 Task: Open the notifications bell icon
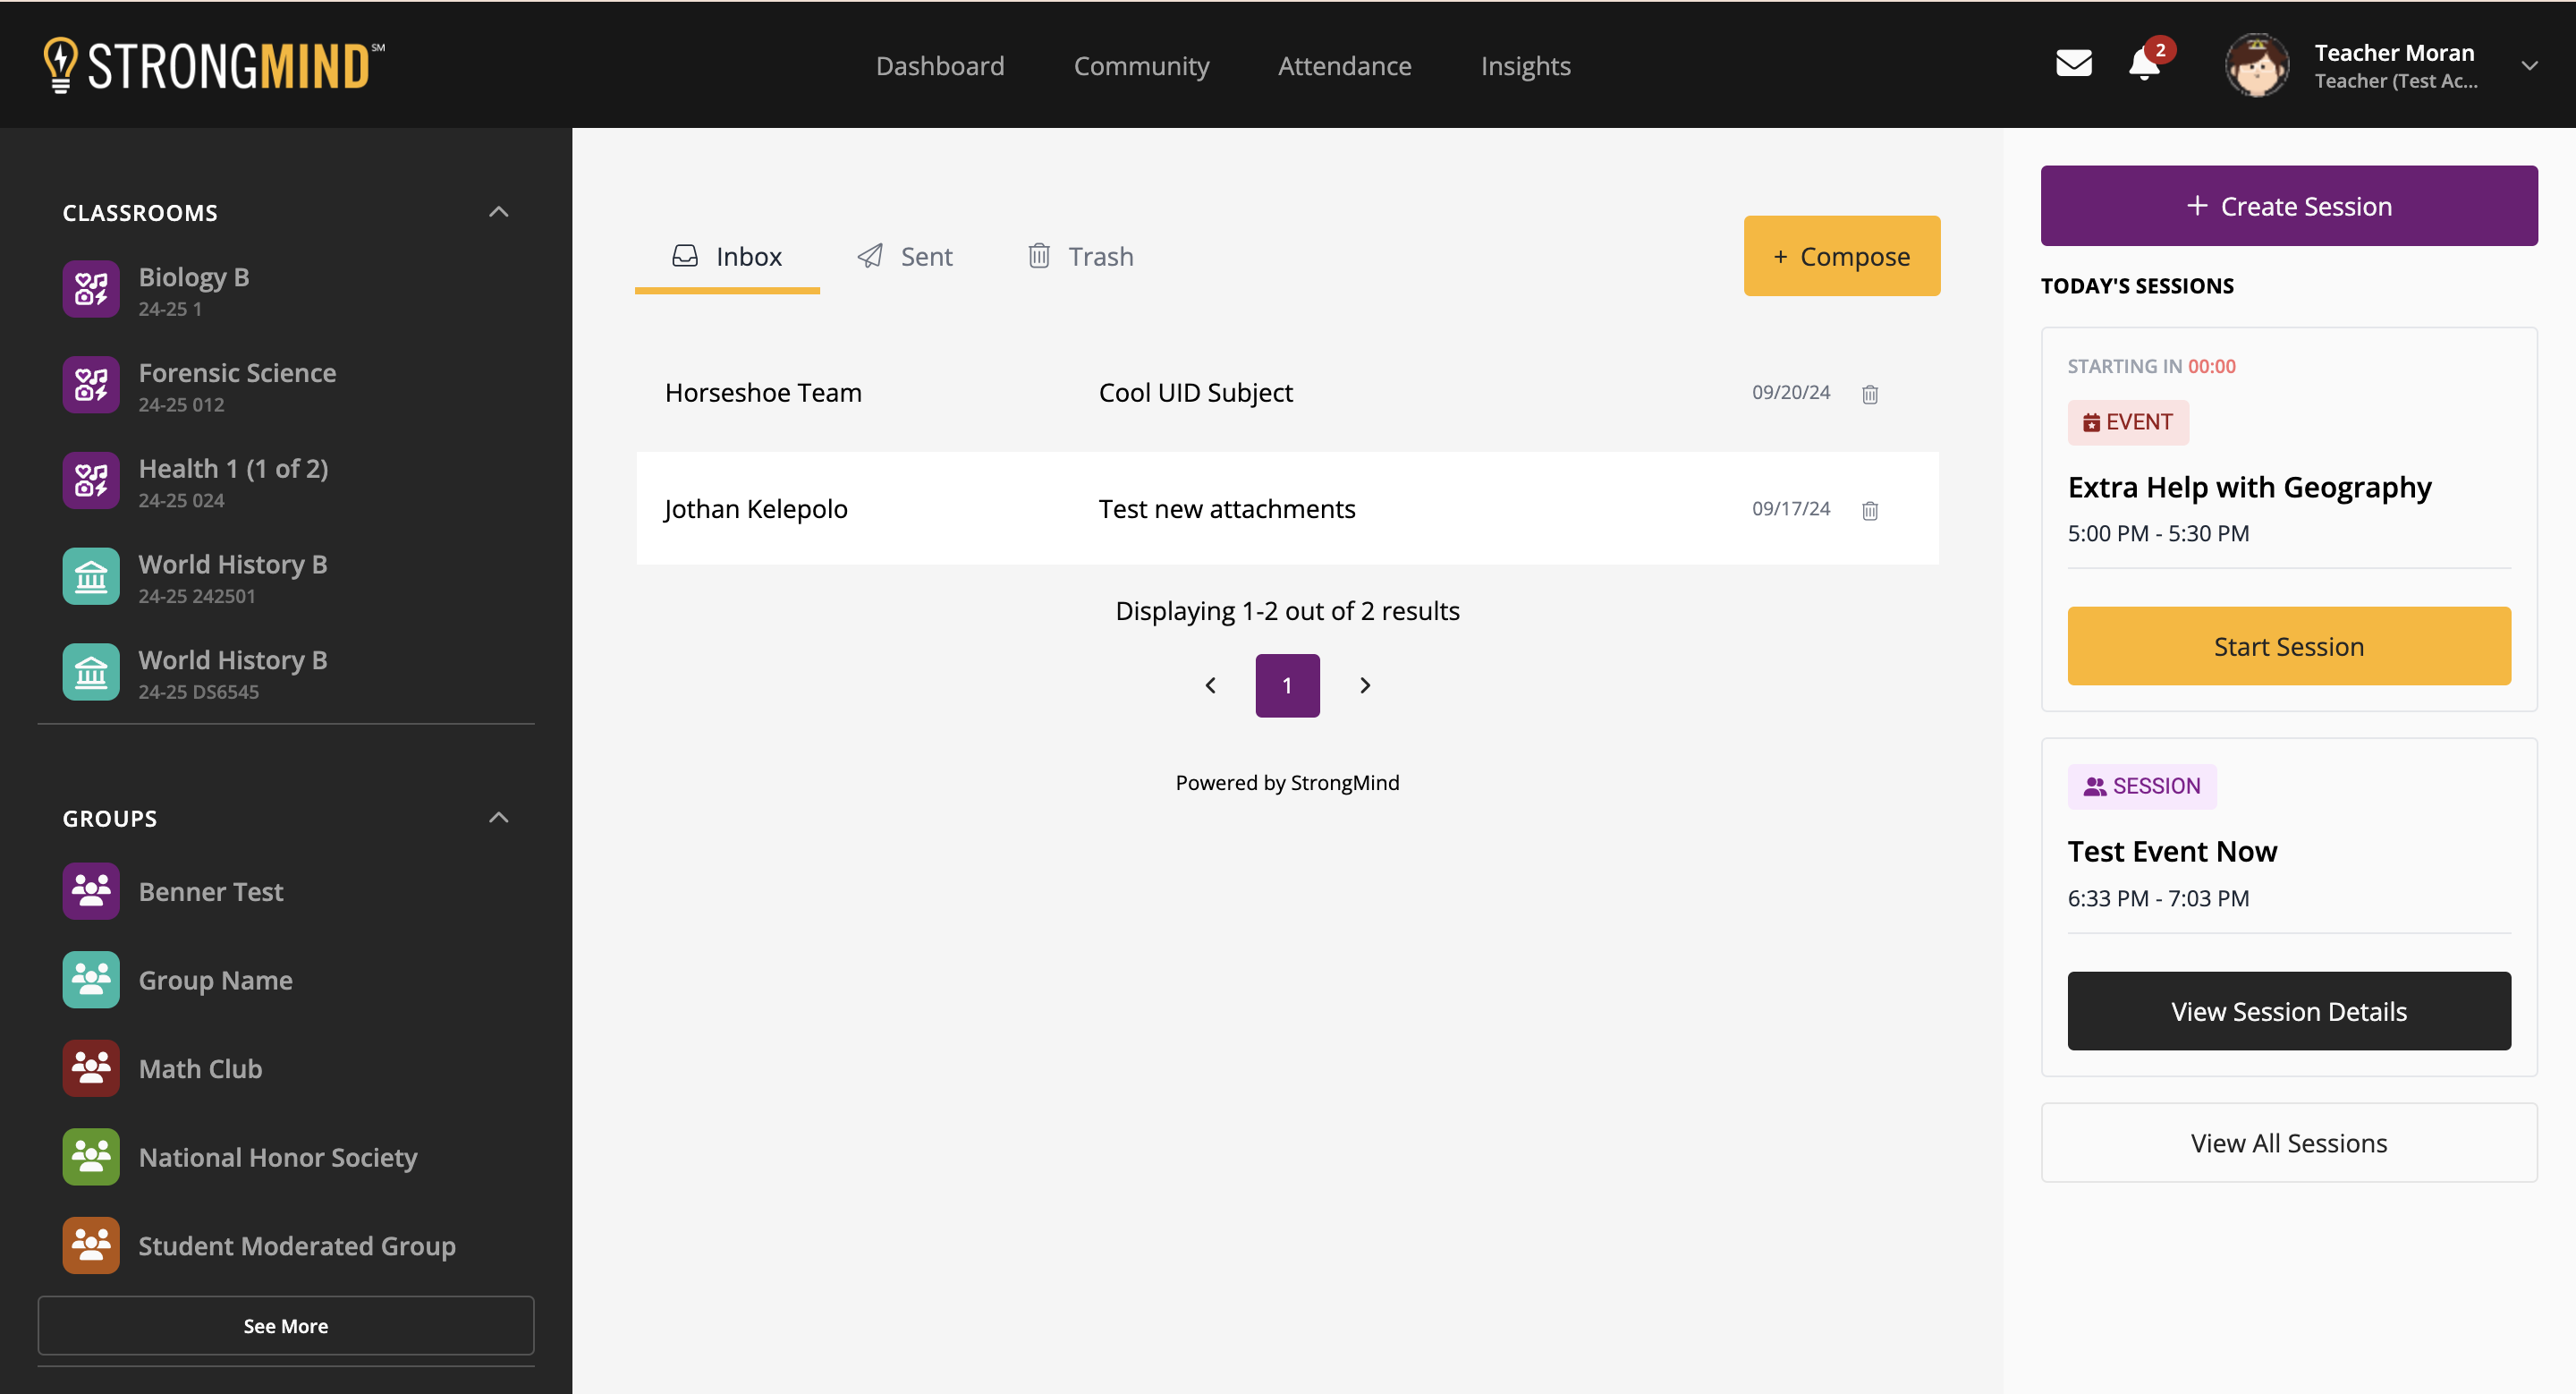click(2143, 65)
